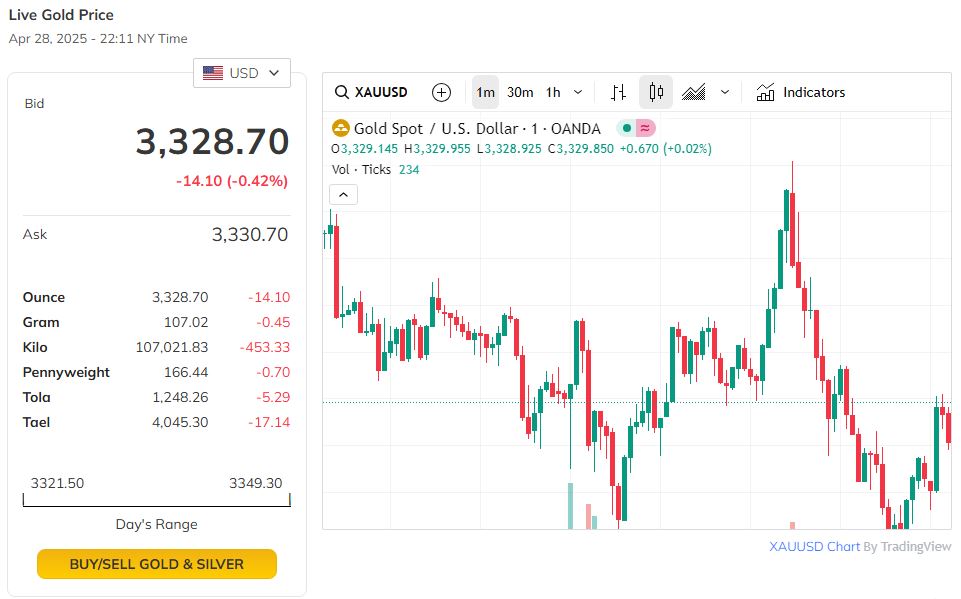
Task: Click the US flag icon
Action: coord(213,73)
